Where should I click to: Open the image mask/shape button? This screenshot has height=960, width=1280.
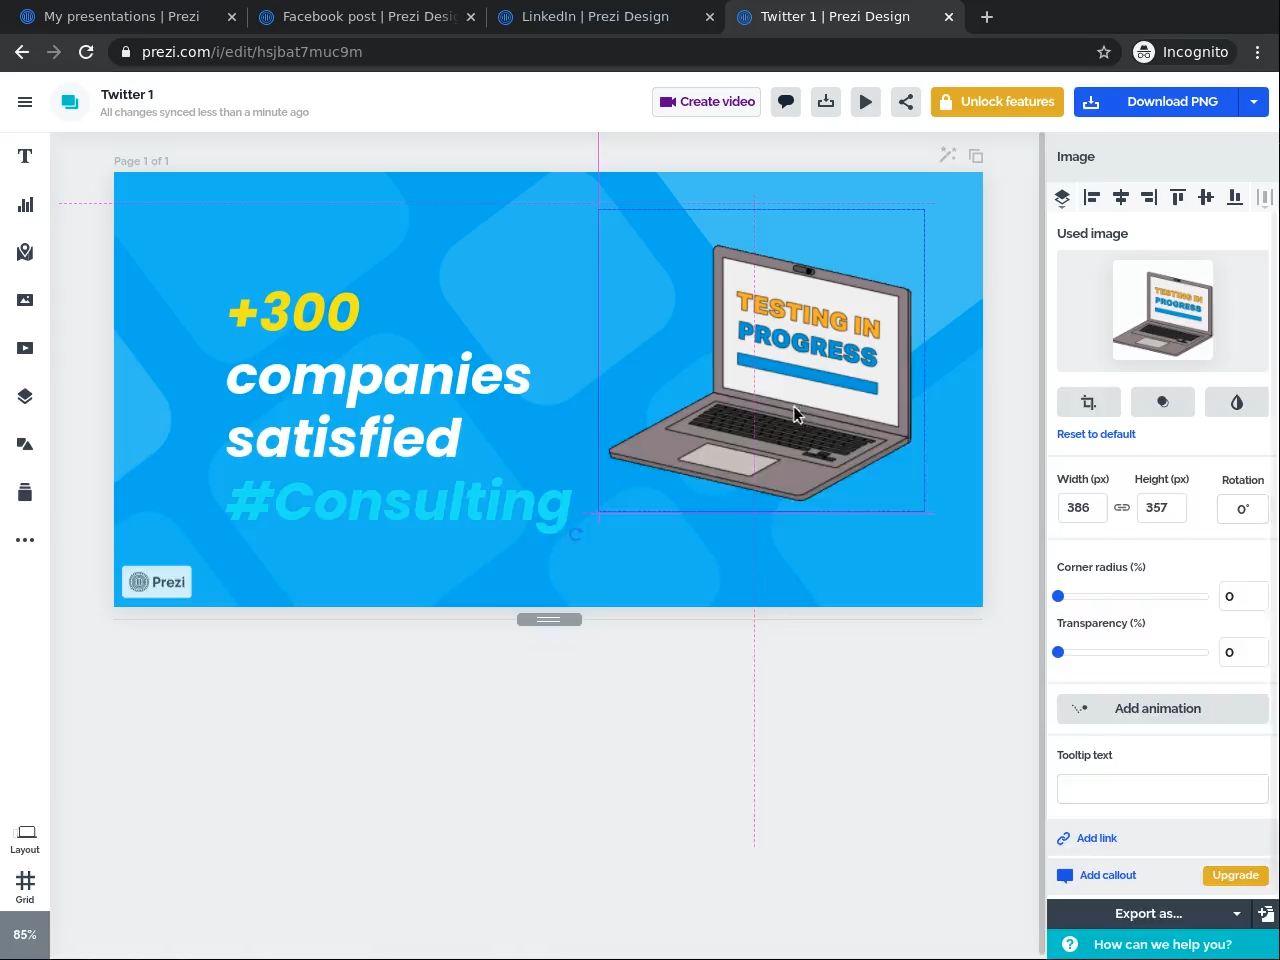[x=1163, y=402]
